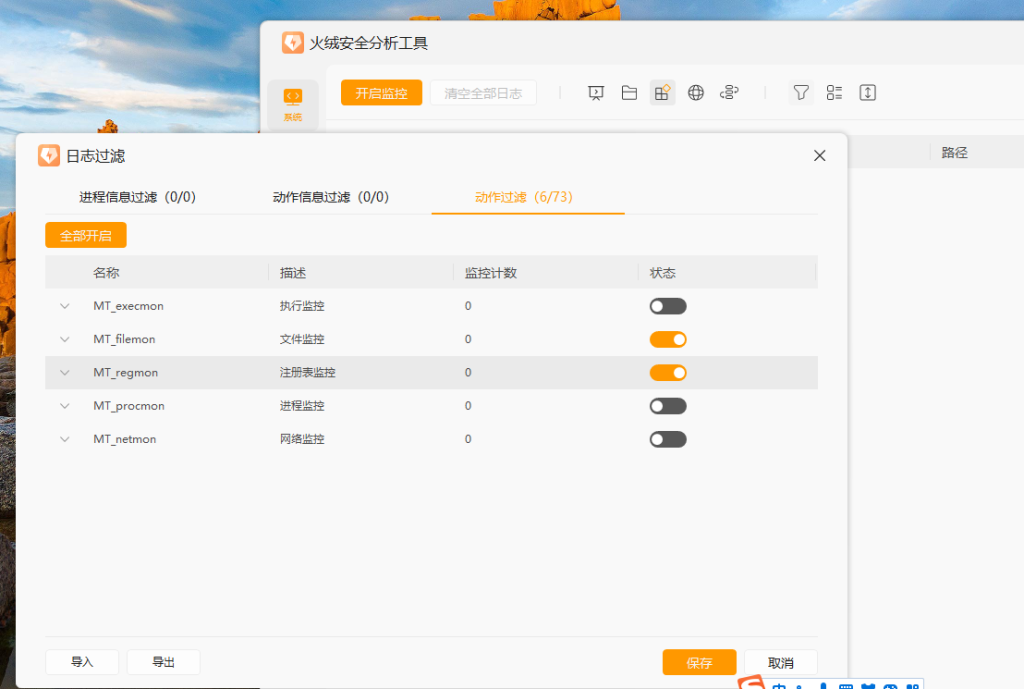Image resolution: width=1024 pixels, height=689 pixels.
Task: Click the Sogou input method logo
Action: pos(752,682)
